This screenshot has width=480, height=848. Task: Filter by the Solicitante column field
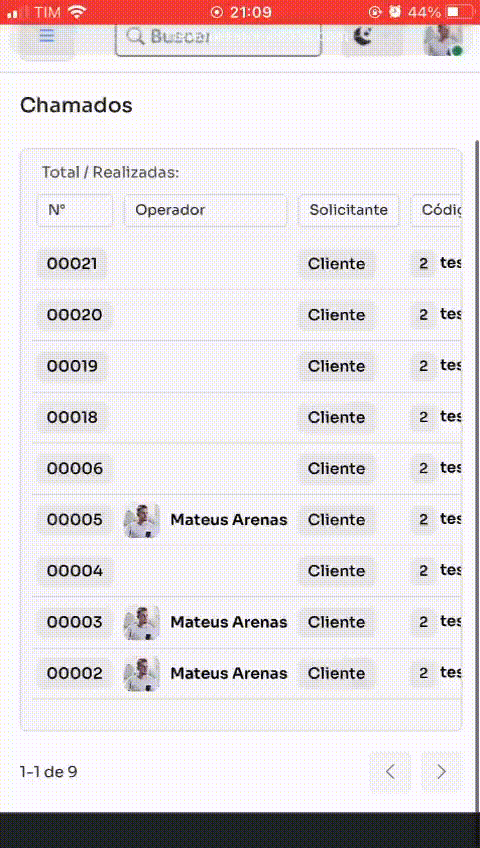click(x=348, y=210)
